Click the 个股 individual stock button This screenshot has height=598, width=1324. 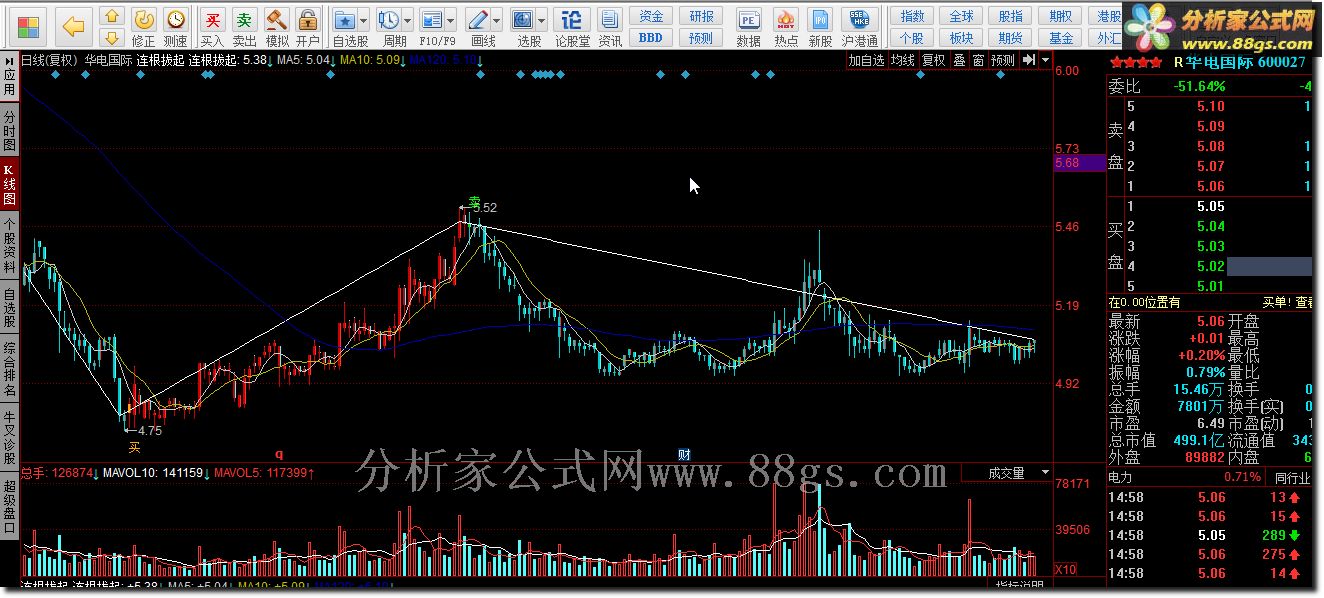coord(912,38)
